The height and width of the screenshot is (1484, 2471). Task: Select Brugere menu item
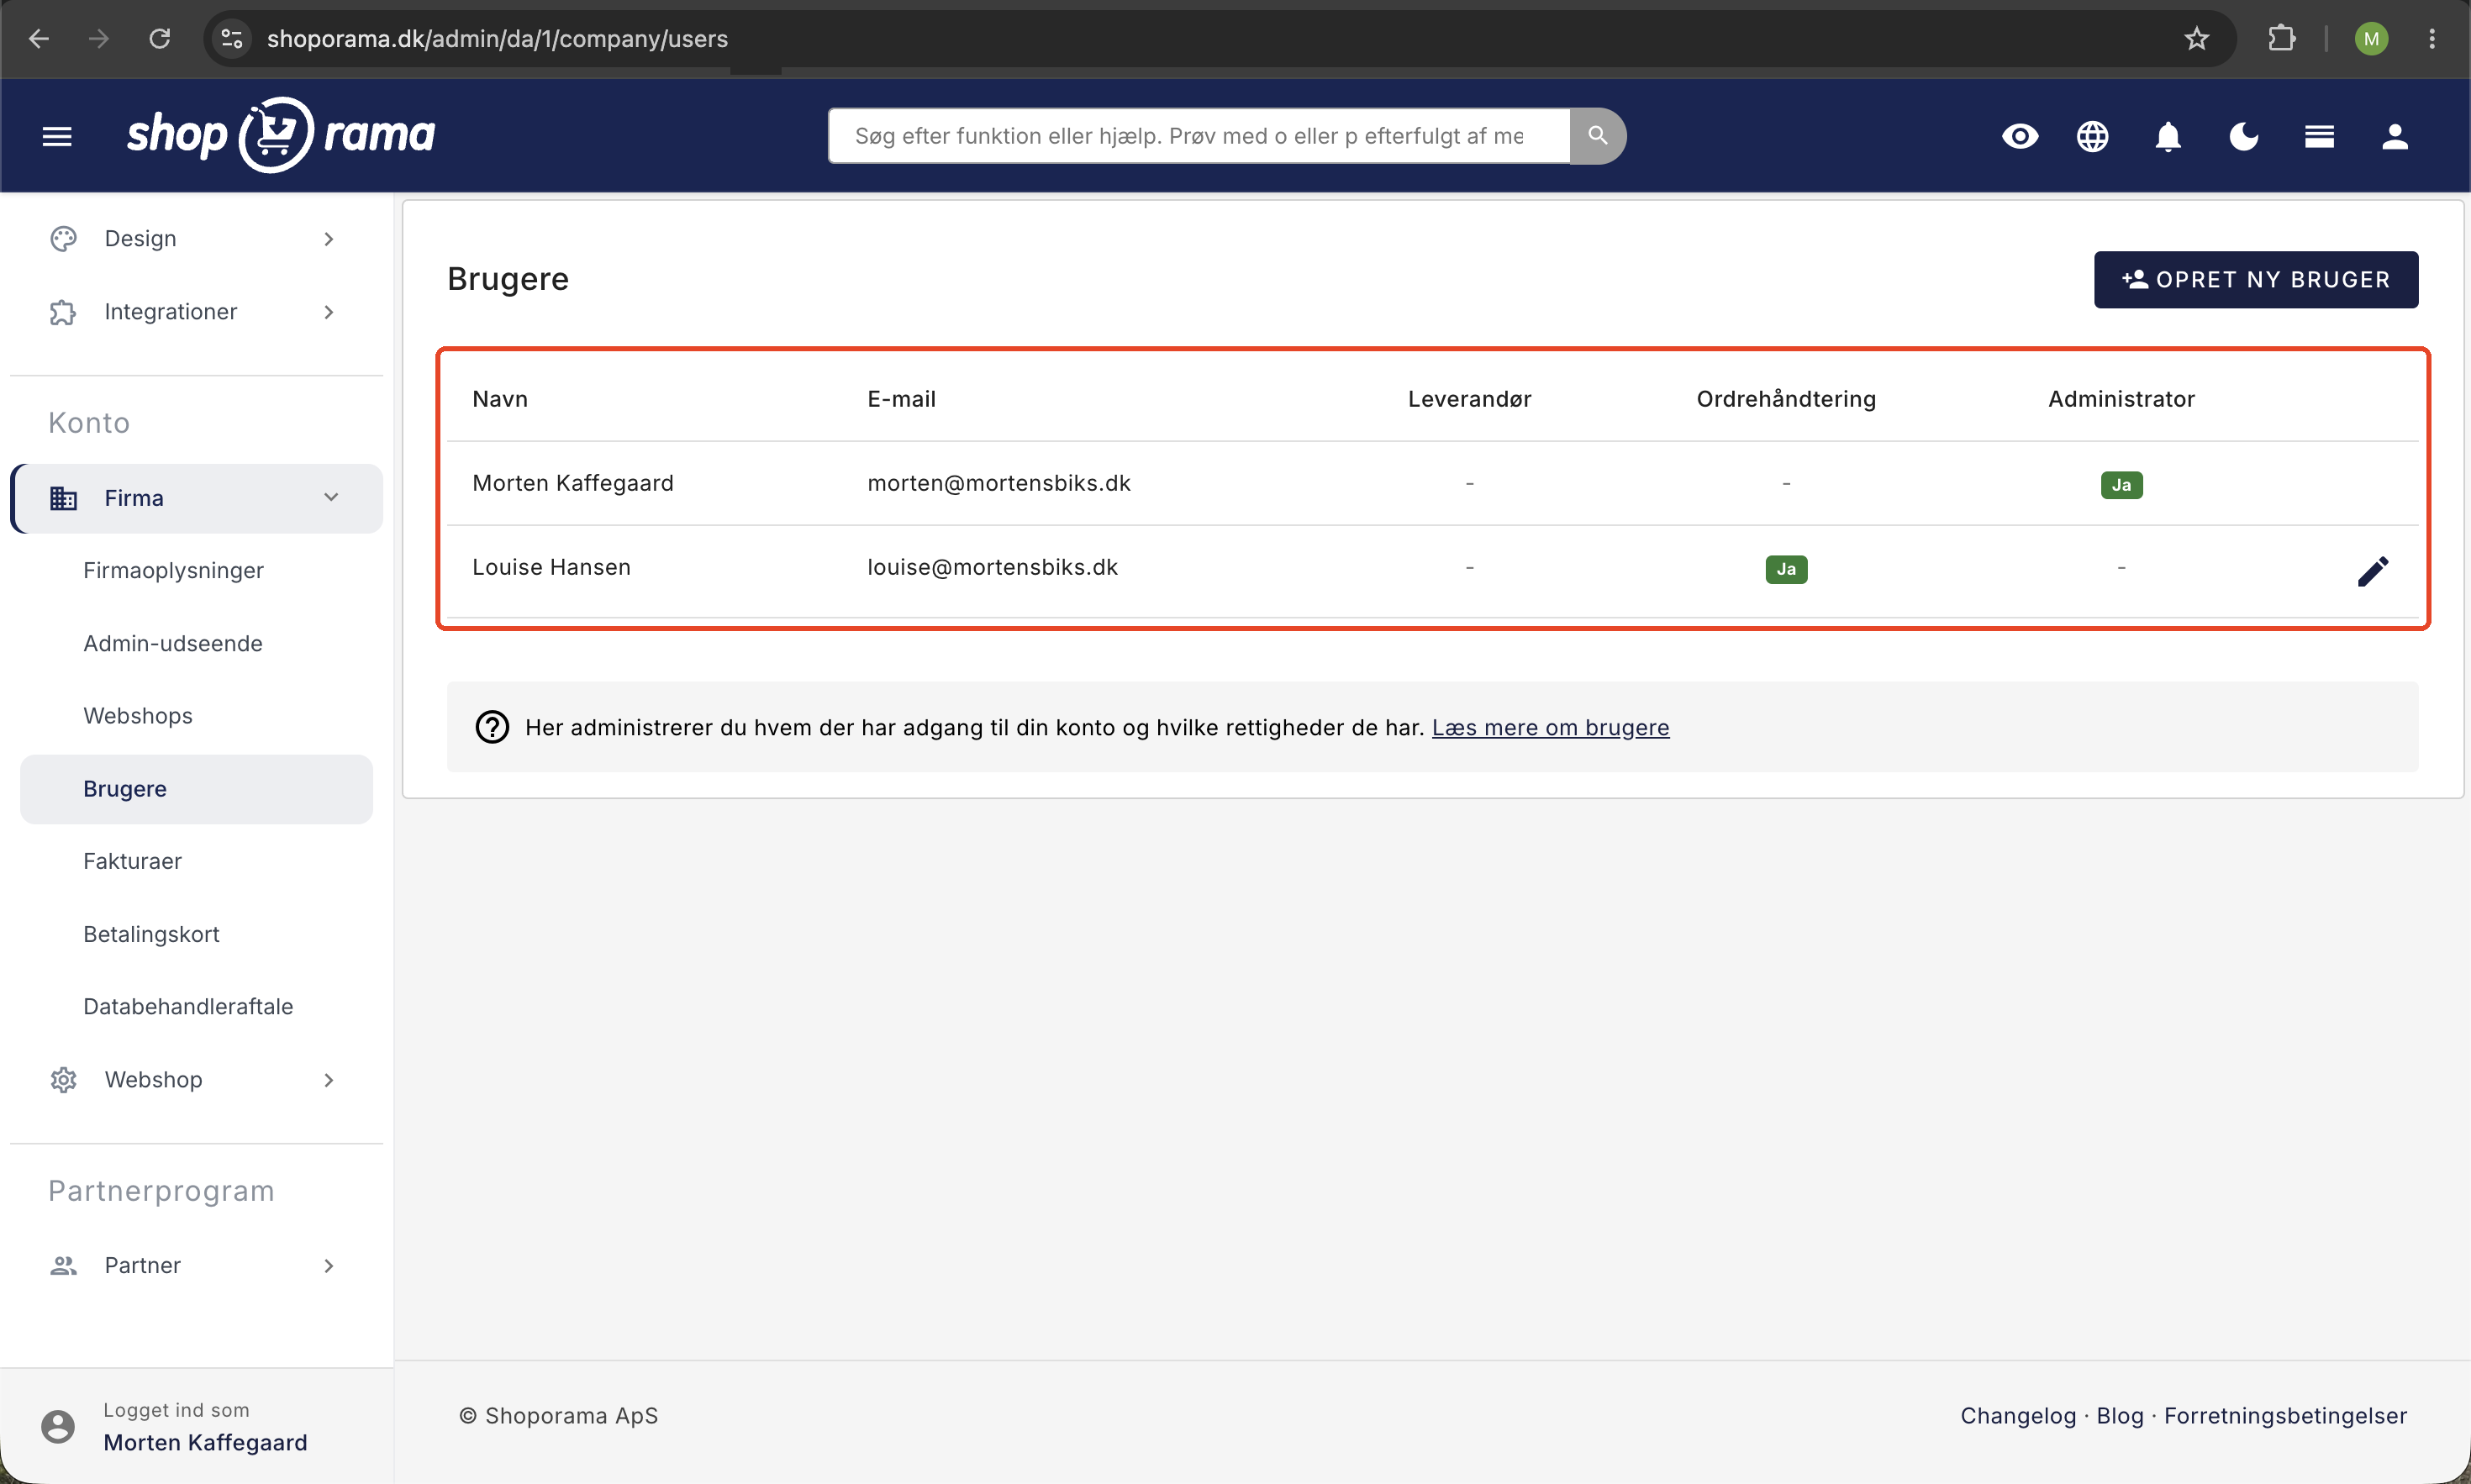tap(196, 789)
